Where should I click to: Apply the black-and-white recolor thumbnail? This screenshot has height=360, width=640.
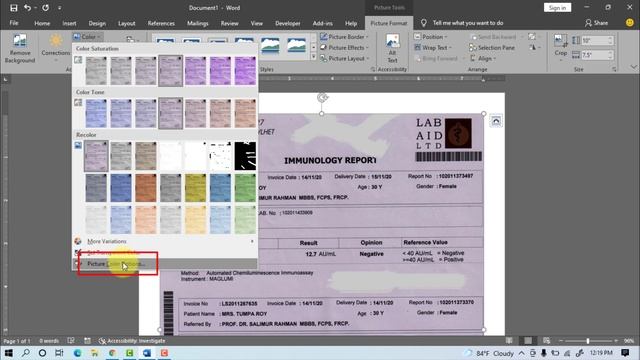(x=245, y=156)
